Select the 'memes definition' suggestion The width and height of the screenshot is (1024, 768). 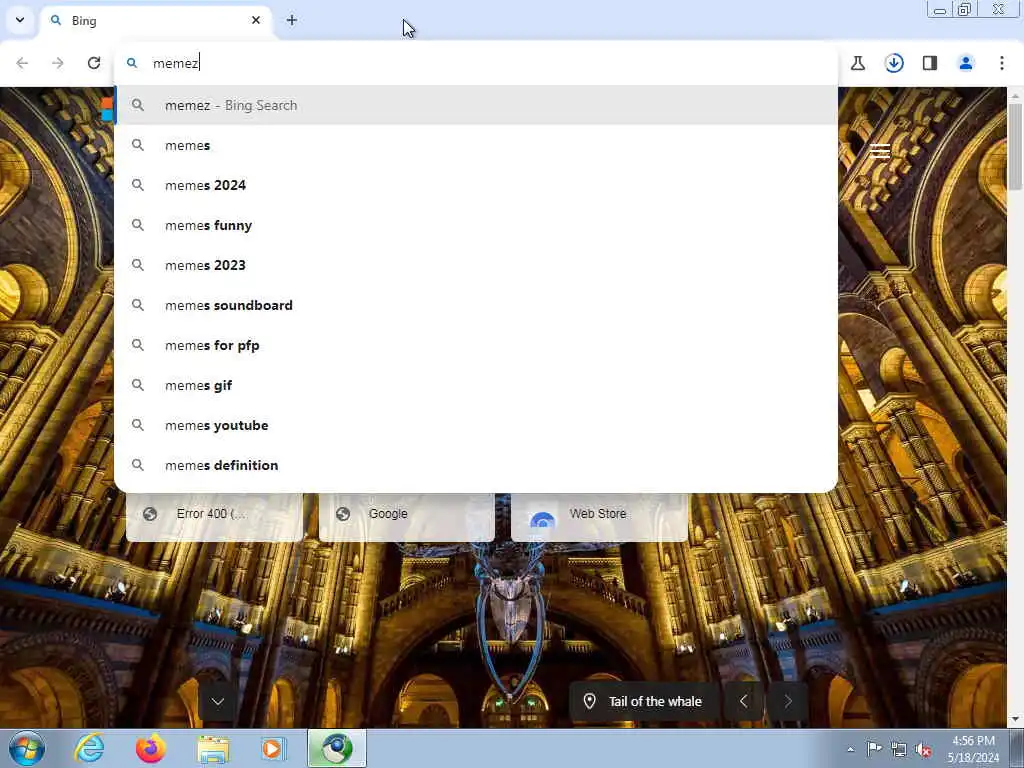click(x=476, y=465)
